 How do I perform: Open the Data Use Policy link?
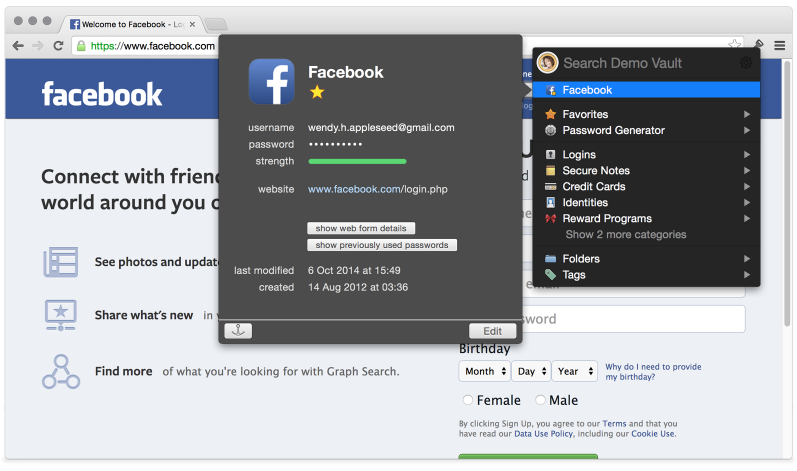[x=543, y=433]
